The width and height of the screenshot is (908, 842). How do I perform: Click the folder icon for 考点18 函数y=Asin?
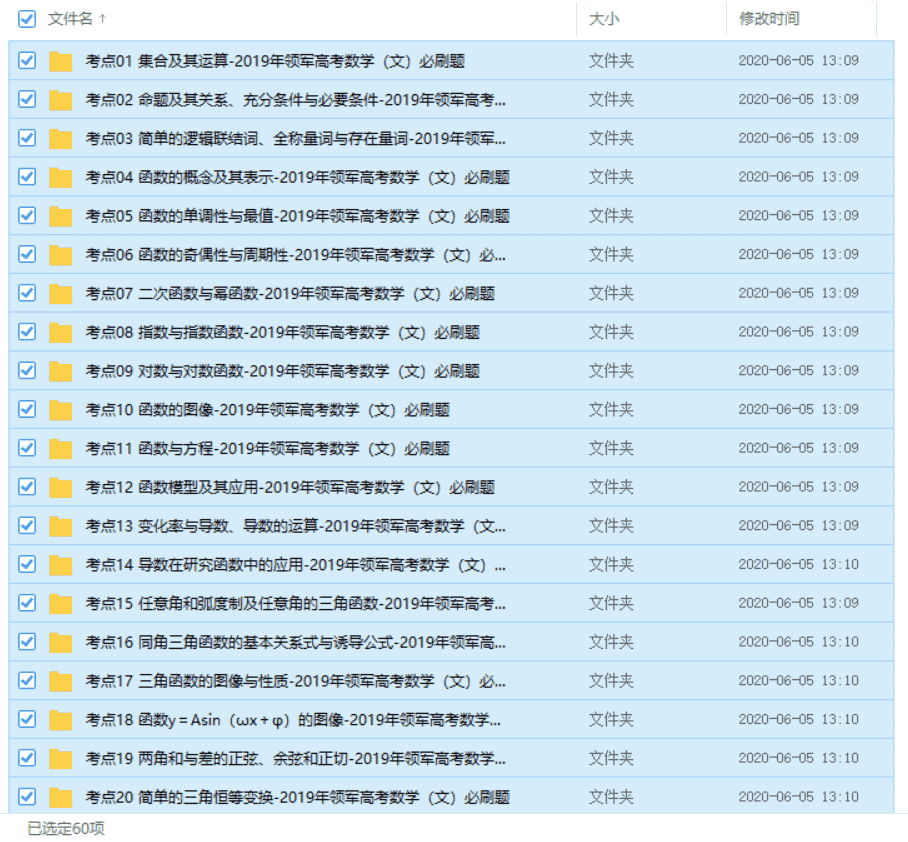click(61, 720)
